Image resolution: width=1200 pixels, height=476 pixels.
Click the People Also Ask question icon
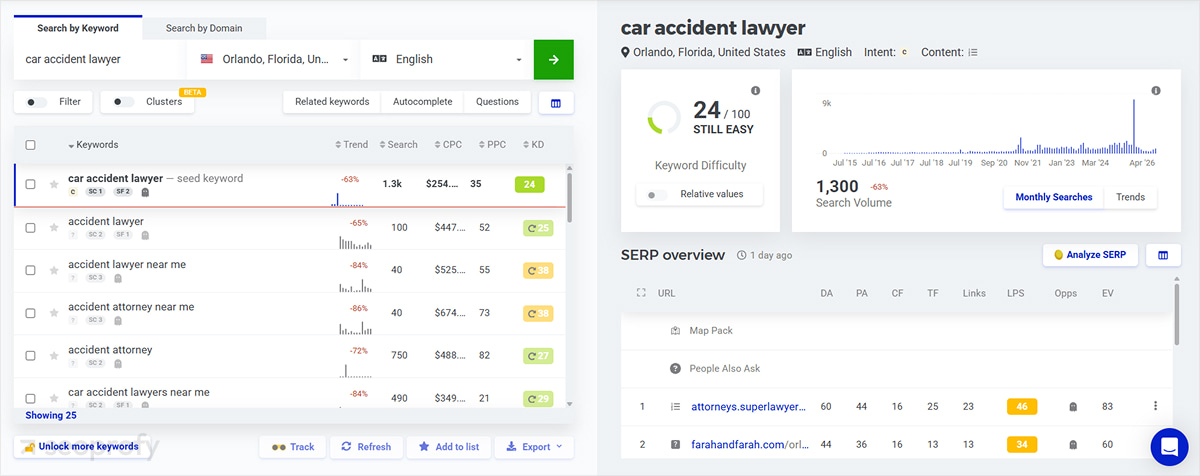pos(676,369)
